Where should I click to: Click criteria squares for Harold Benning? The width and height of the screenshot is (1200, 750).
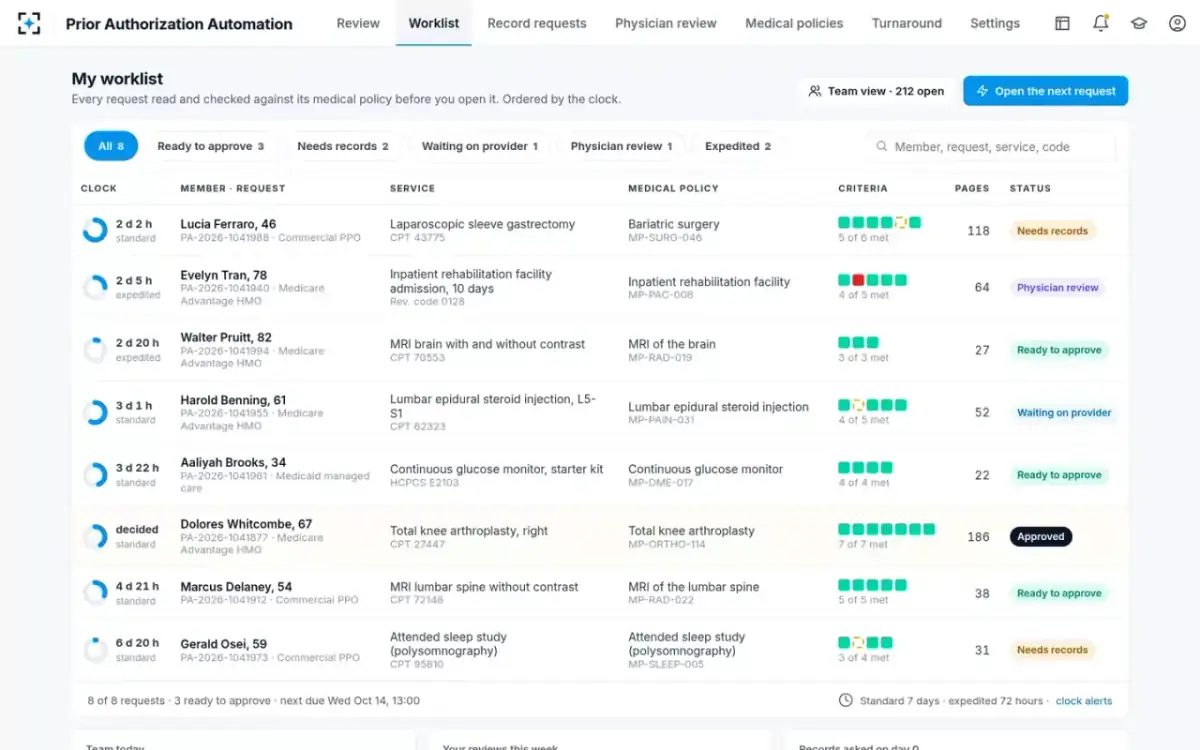click(x=872, y=406)
